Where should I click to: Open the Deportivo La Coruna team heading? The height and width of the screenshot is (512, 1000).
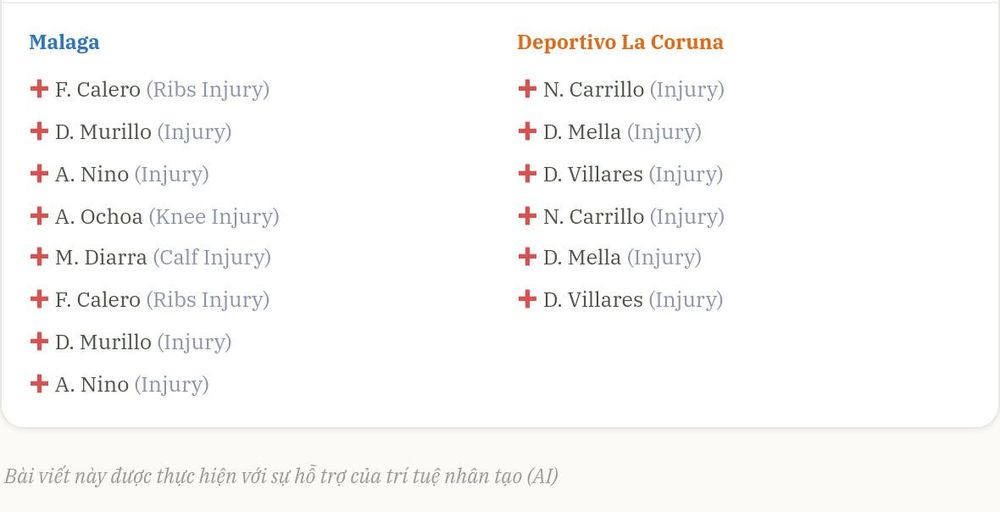click(620, 42)
